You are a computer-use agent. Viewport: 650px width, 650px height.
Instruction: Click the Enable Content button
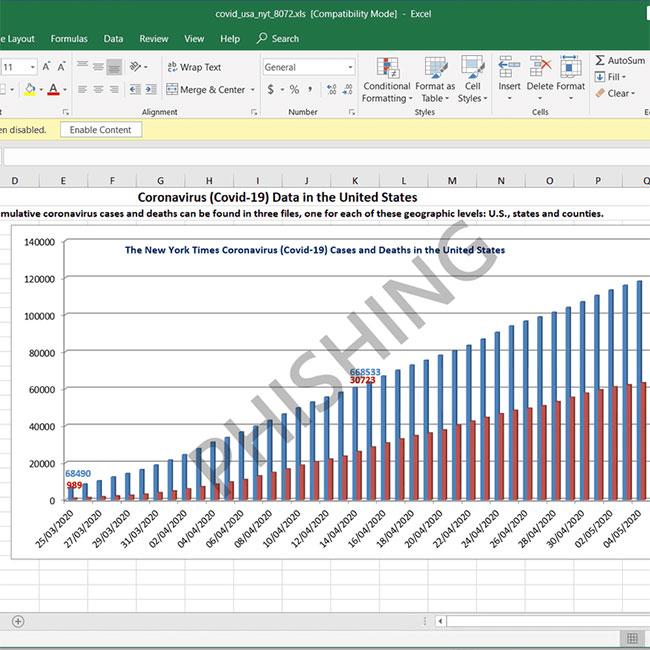[x=101, y=130]
